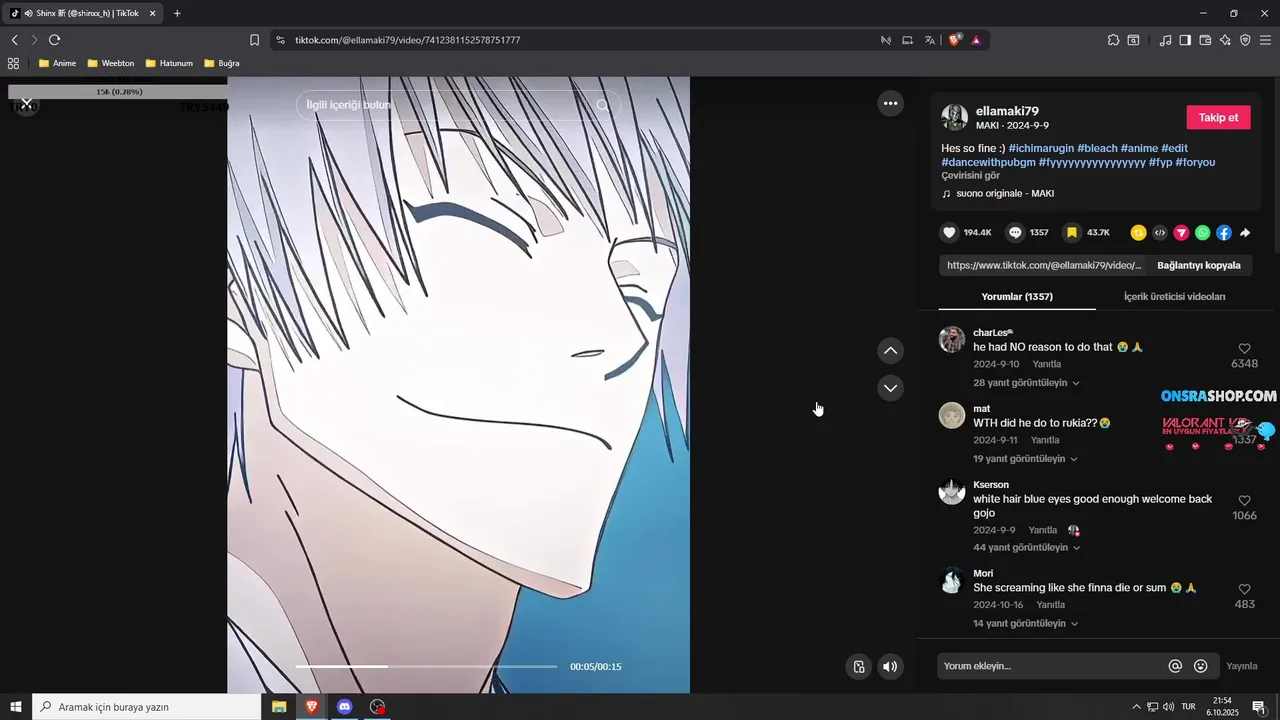Click Bağlantıyı kopyala to copy link
1280x720 pixels.
1199,266
